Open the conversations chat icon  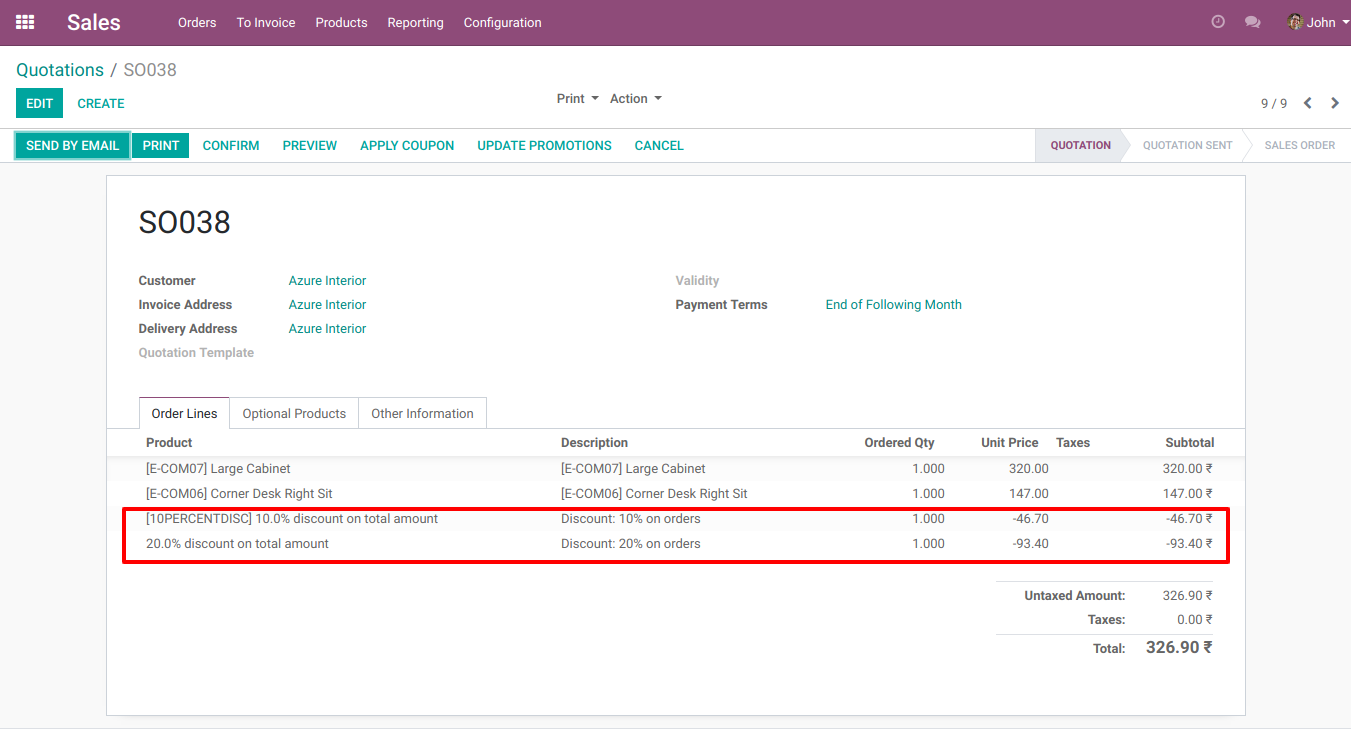(1252, 22)
